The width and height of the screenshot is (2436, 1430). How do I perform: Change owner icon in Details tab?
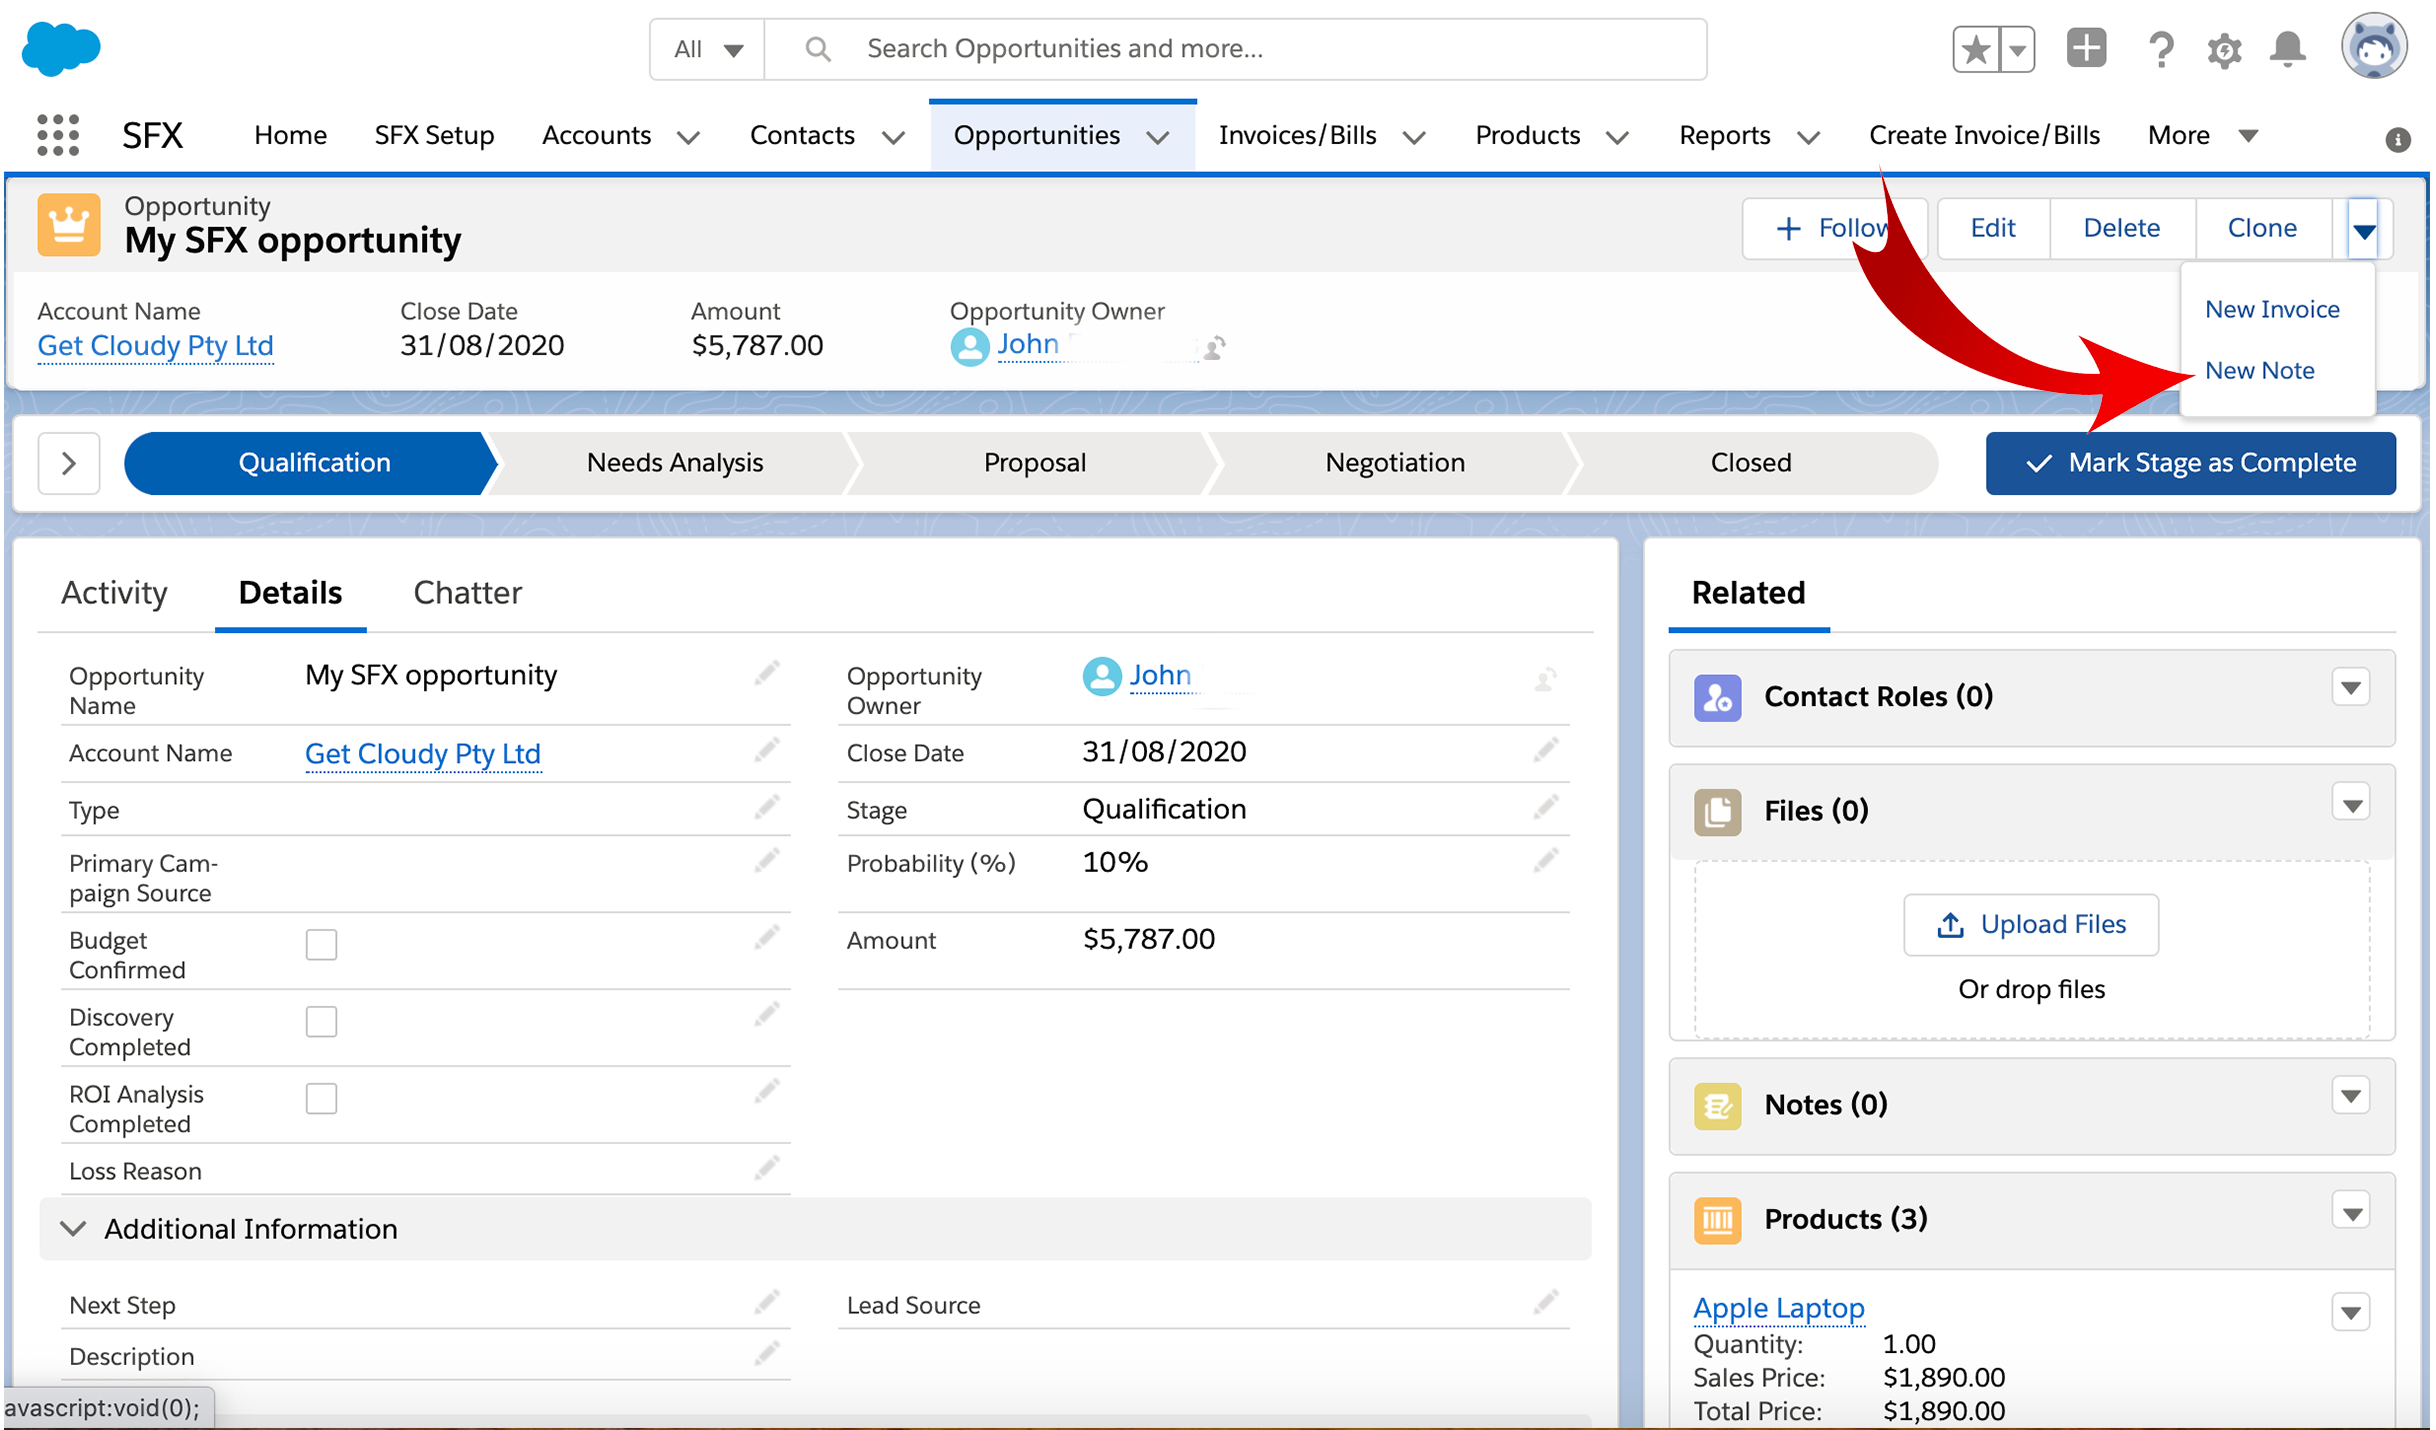point(1545,680)
